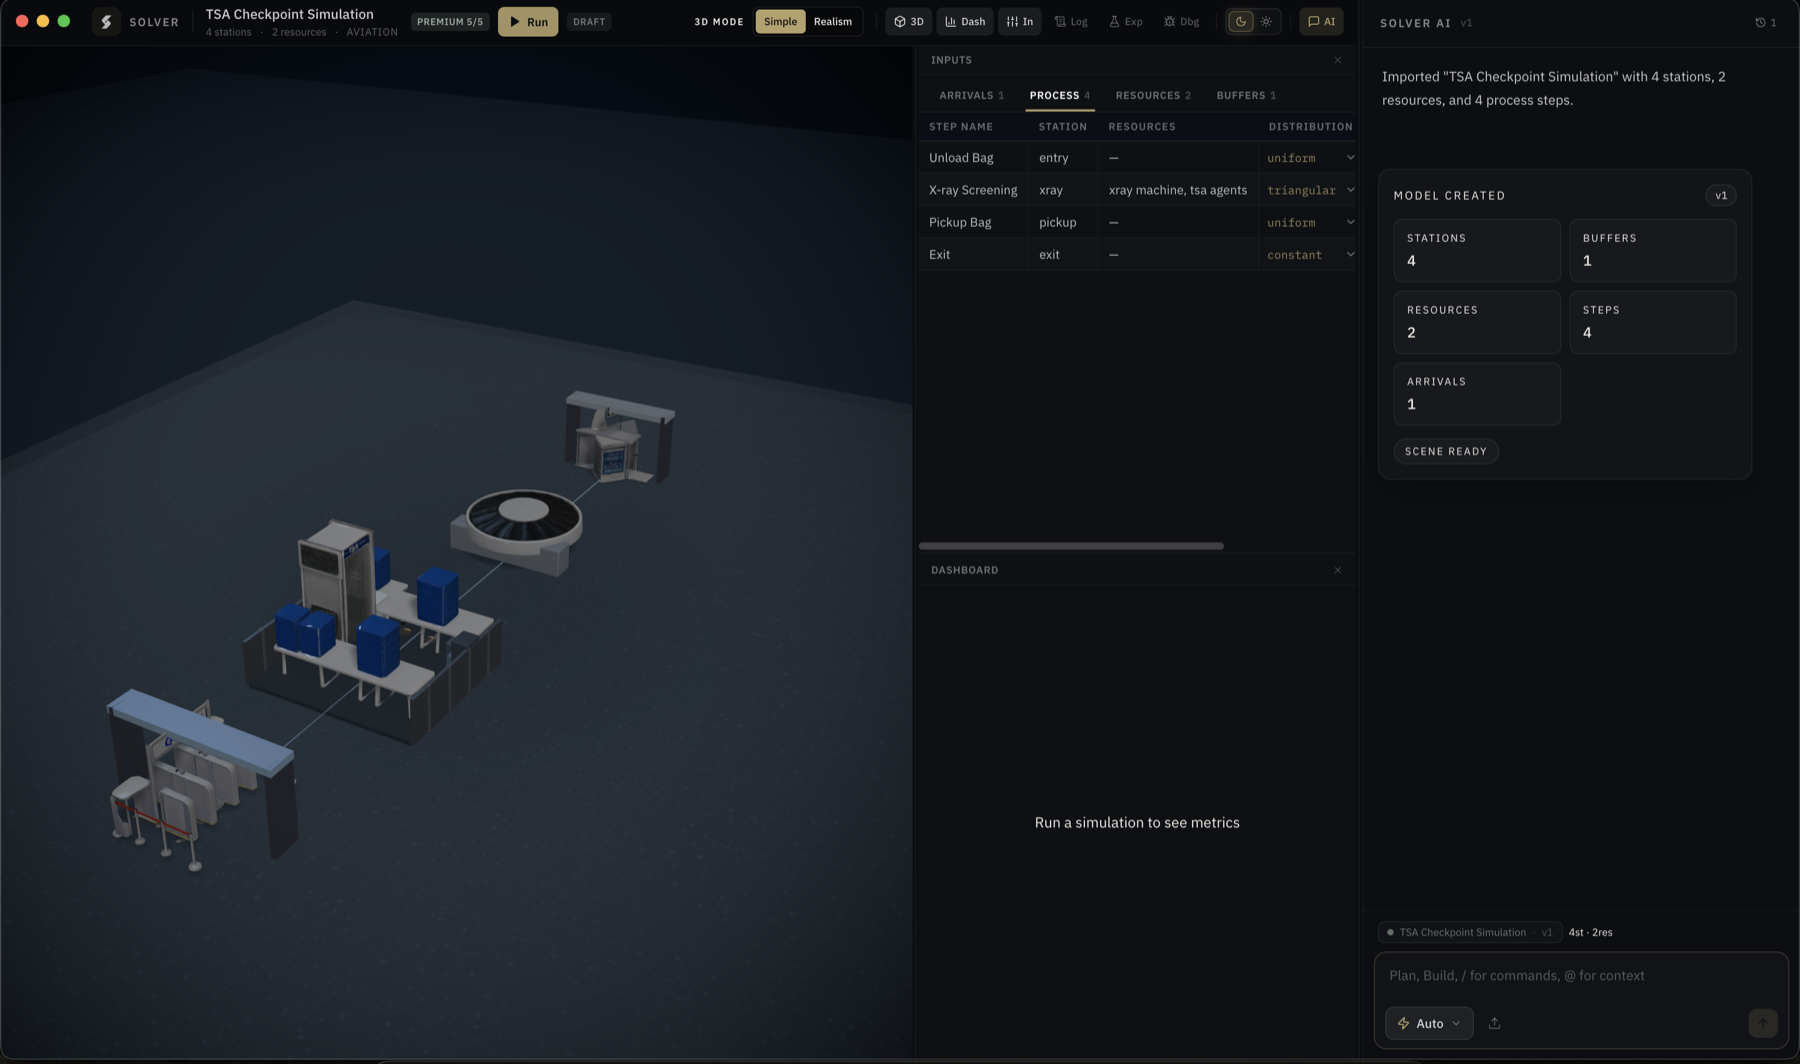The height and width of the screenshot is (1064, 1800).
Task: Close the Dashboard panel
Action: (1338, 570)
